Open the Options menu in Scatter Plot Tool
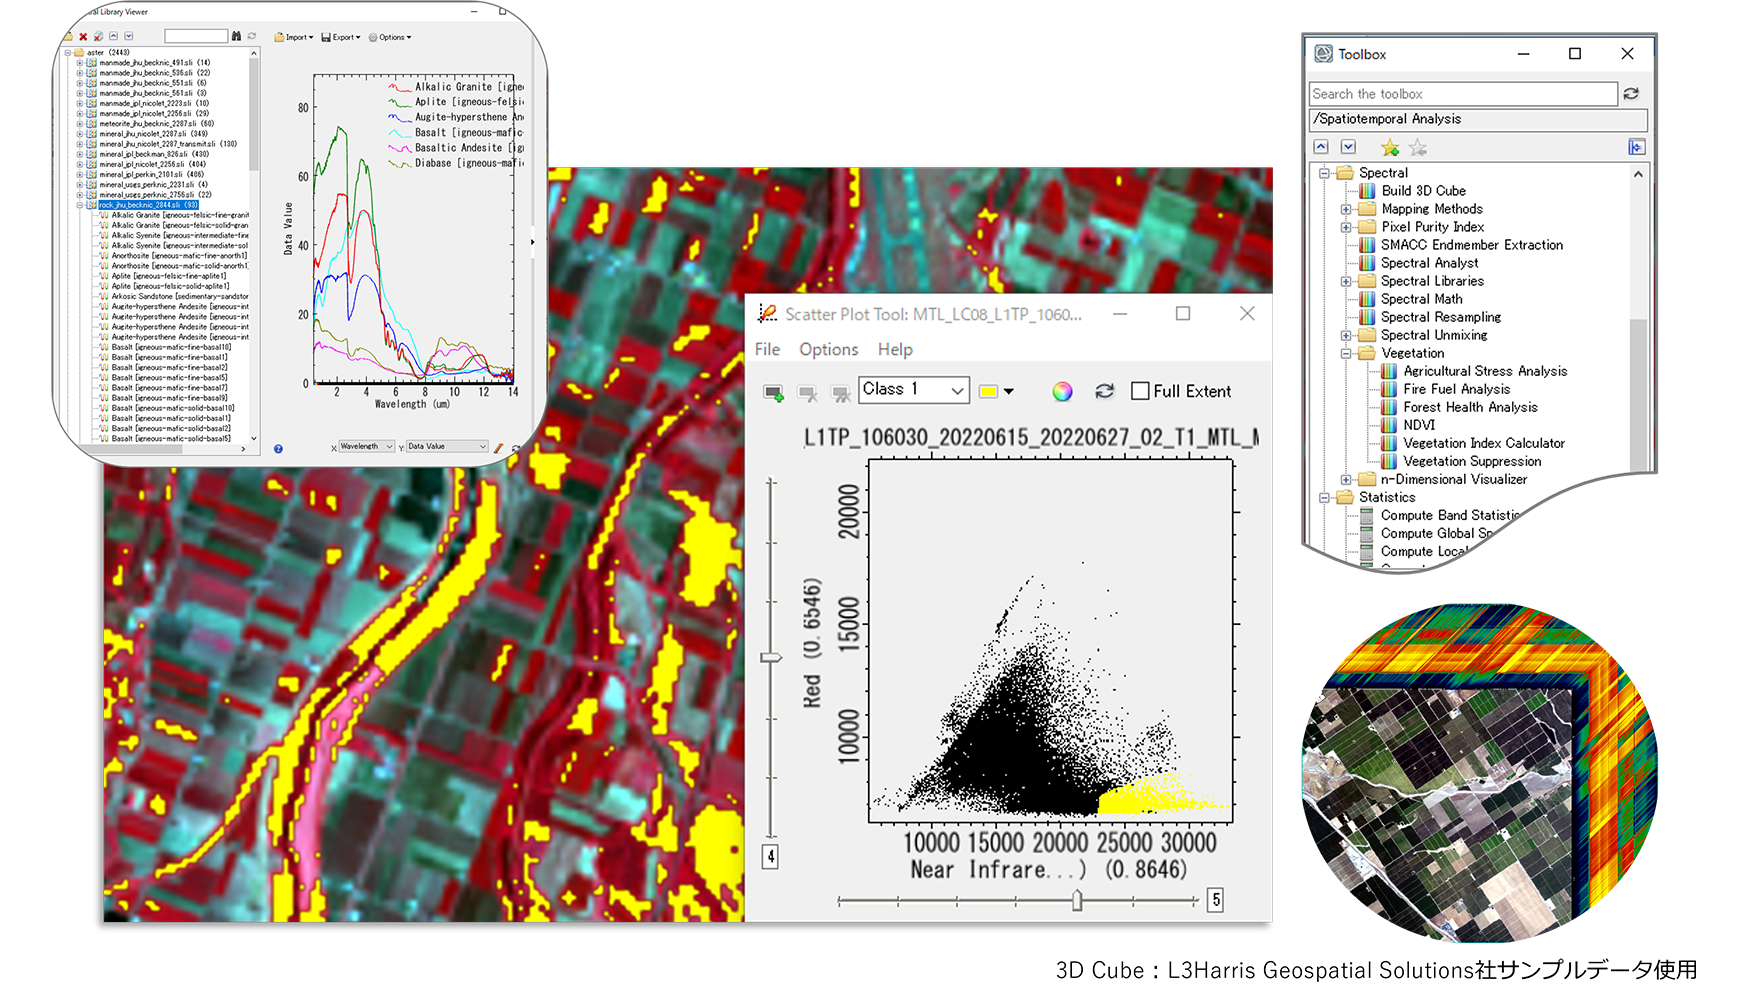The width and height of the screenshot is (1746, 1000). coord(828,349)
